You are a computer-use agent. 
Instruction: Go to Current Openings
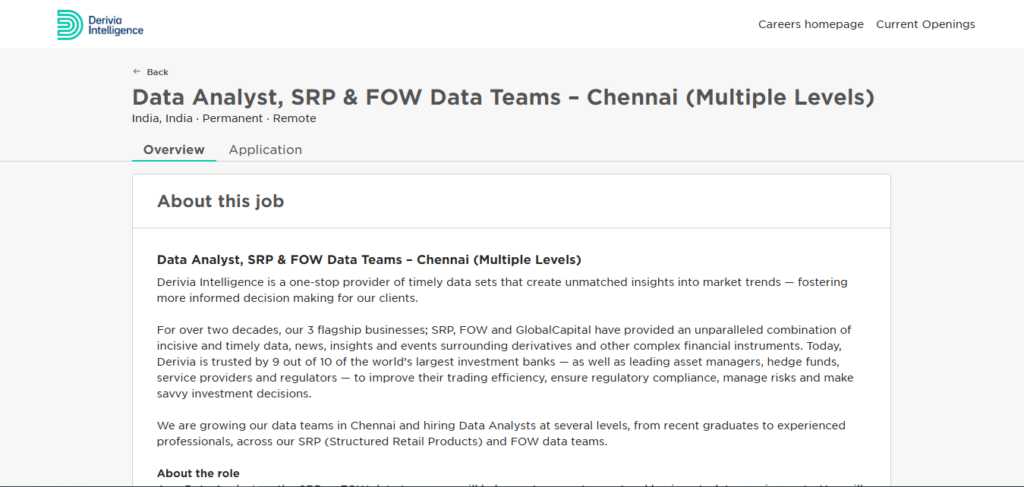coord(925,24)
